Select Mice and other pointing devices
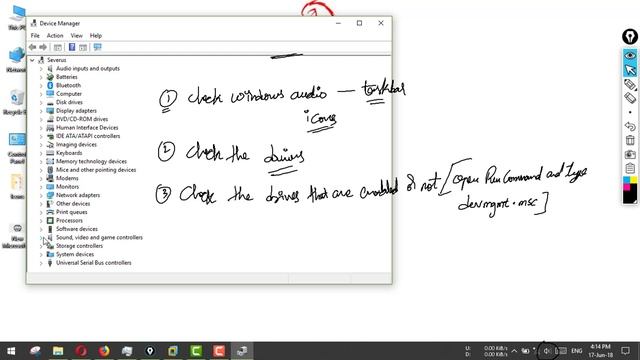 96,170
